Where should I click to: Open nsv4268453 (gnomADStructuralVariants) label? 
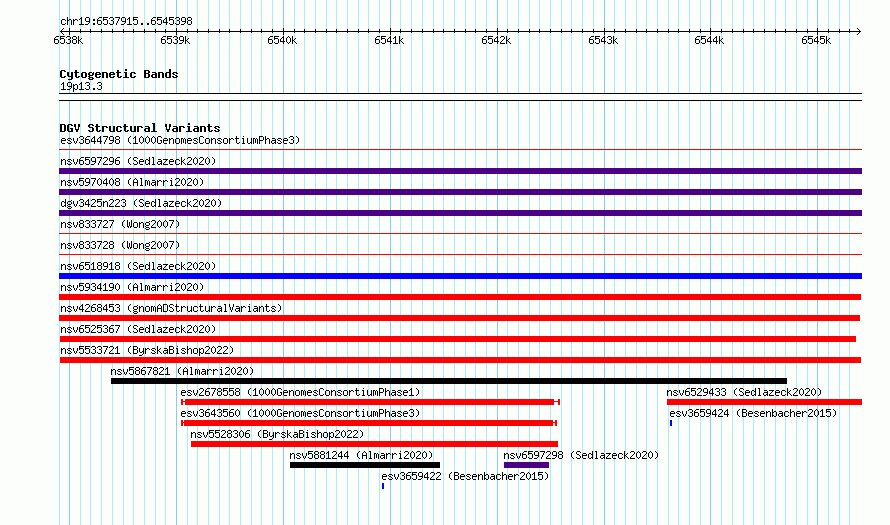pyautogui.click(x=171, y=308)
